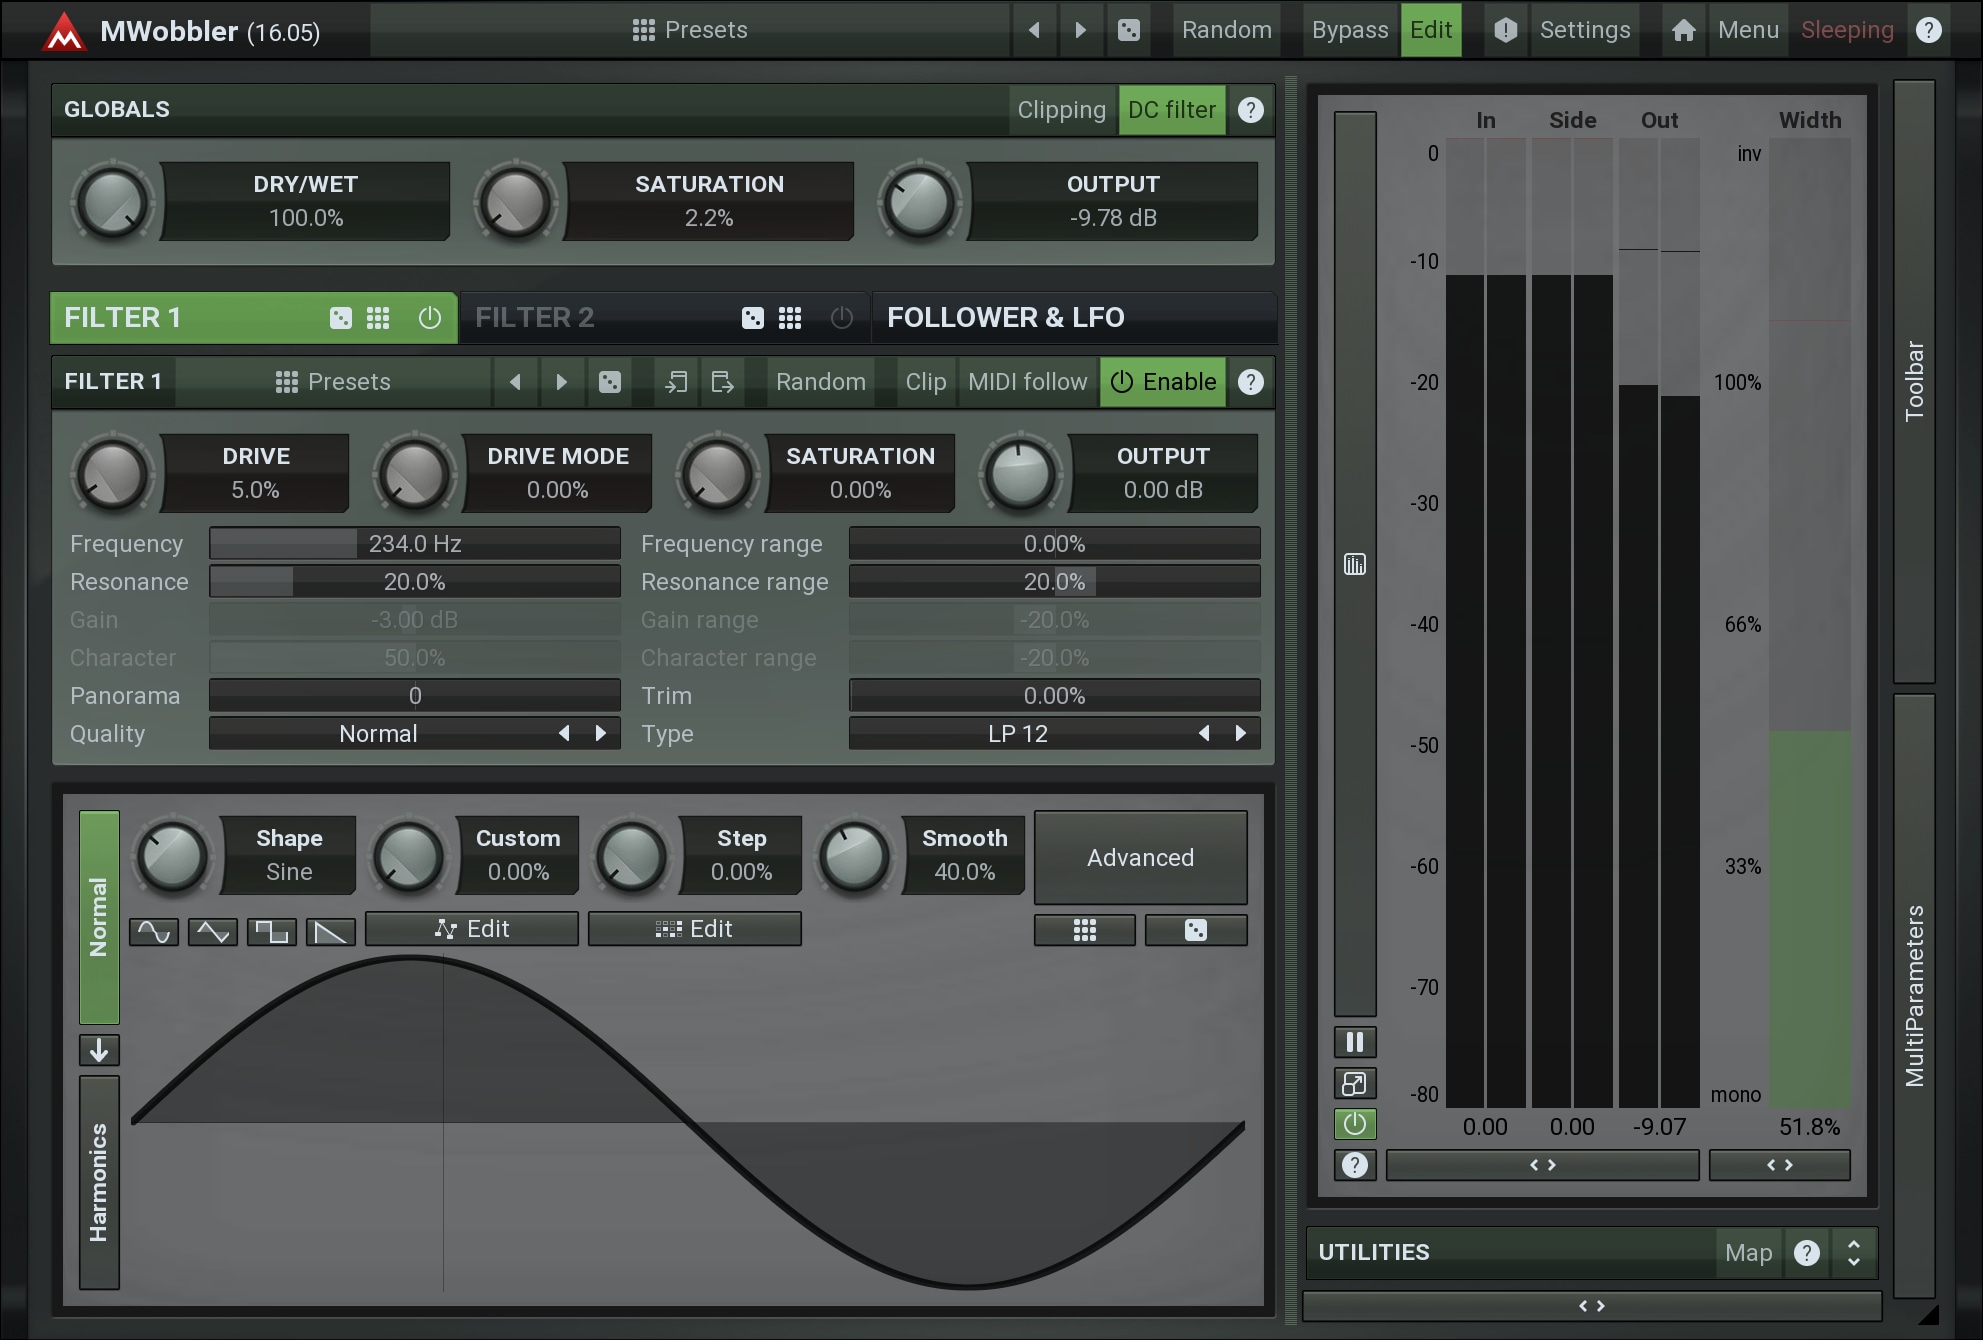
Task: Open Filter 1 tab presets grid icon
Action: point(378,318)
